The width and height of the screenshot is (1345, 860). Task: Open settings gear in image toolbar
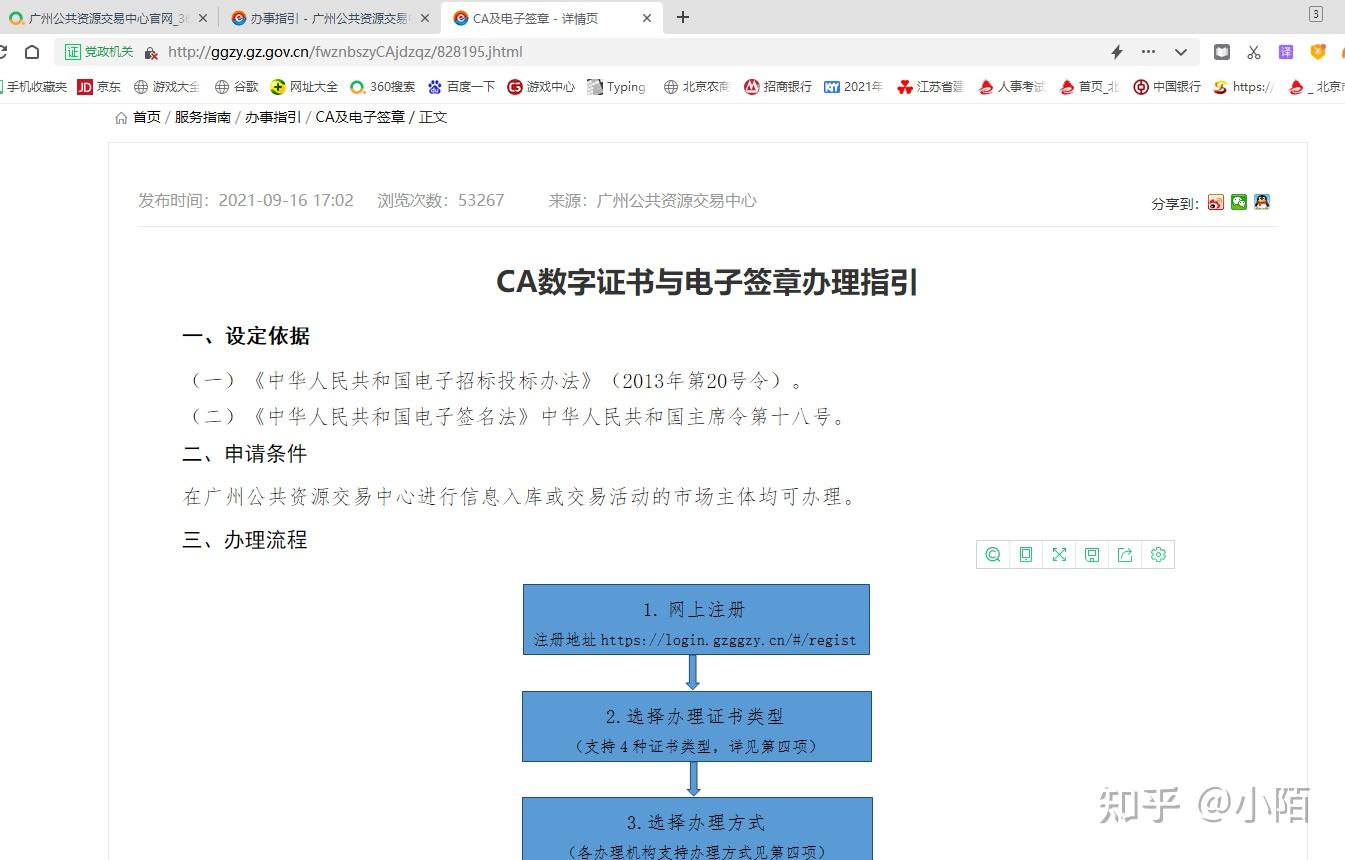(x=1158, y=555)
